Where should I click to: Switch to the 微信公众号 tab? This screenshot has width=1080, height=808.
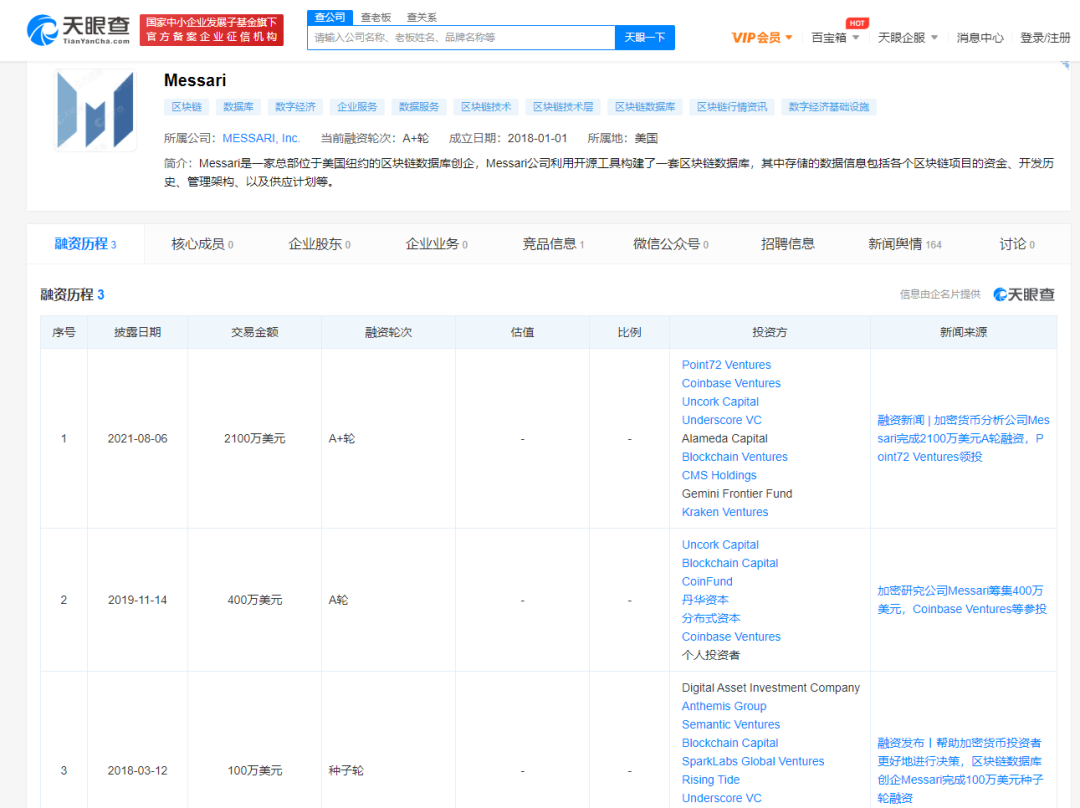[x=670, y=244]
